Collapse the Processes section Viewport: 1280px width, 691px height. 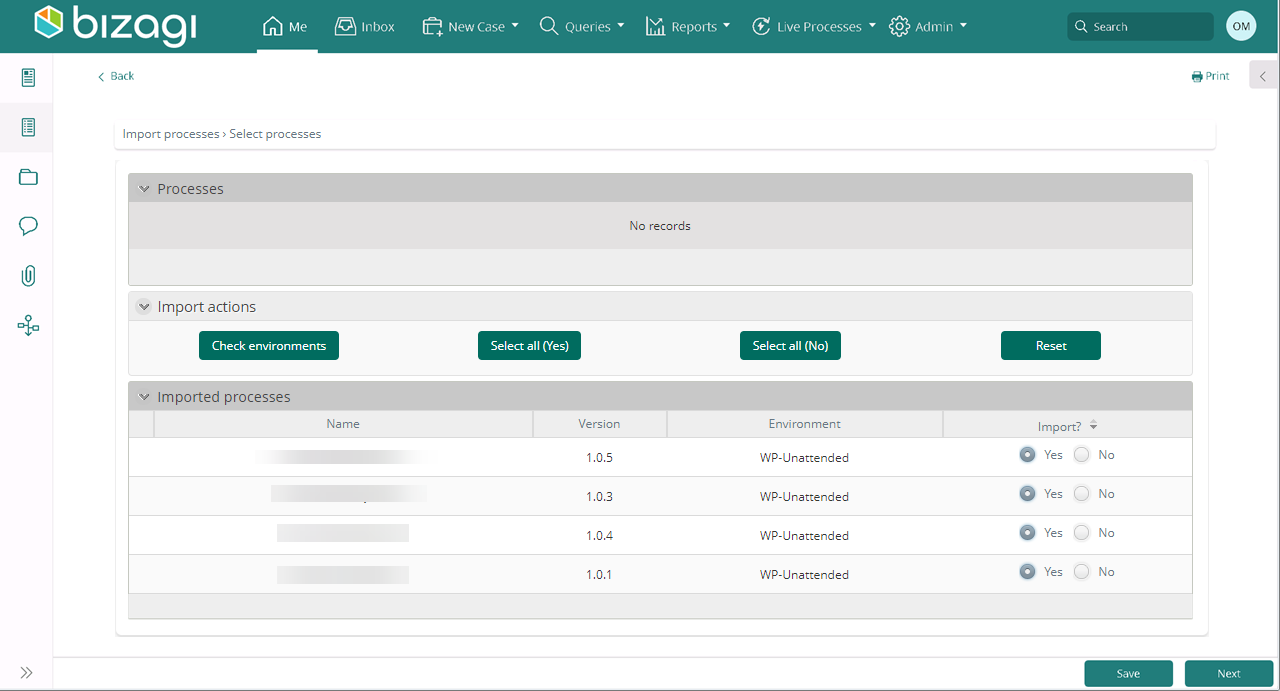coord(144,189)
